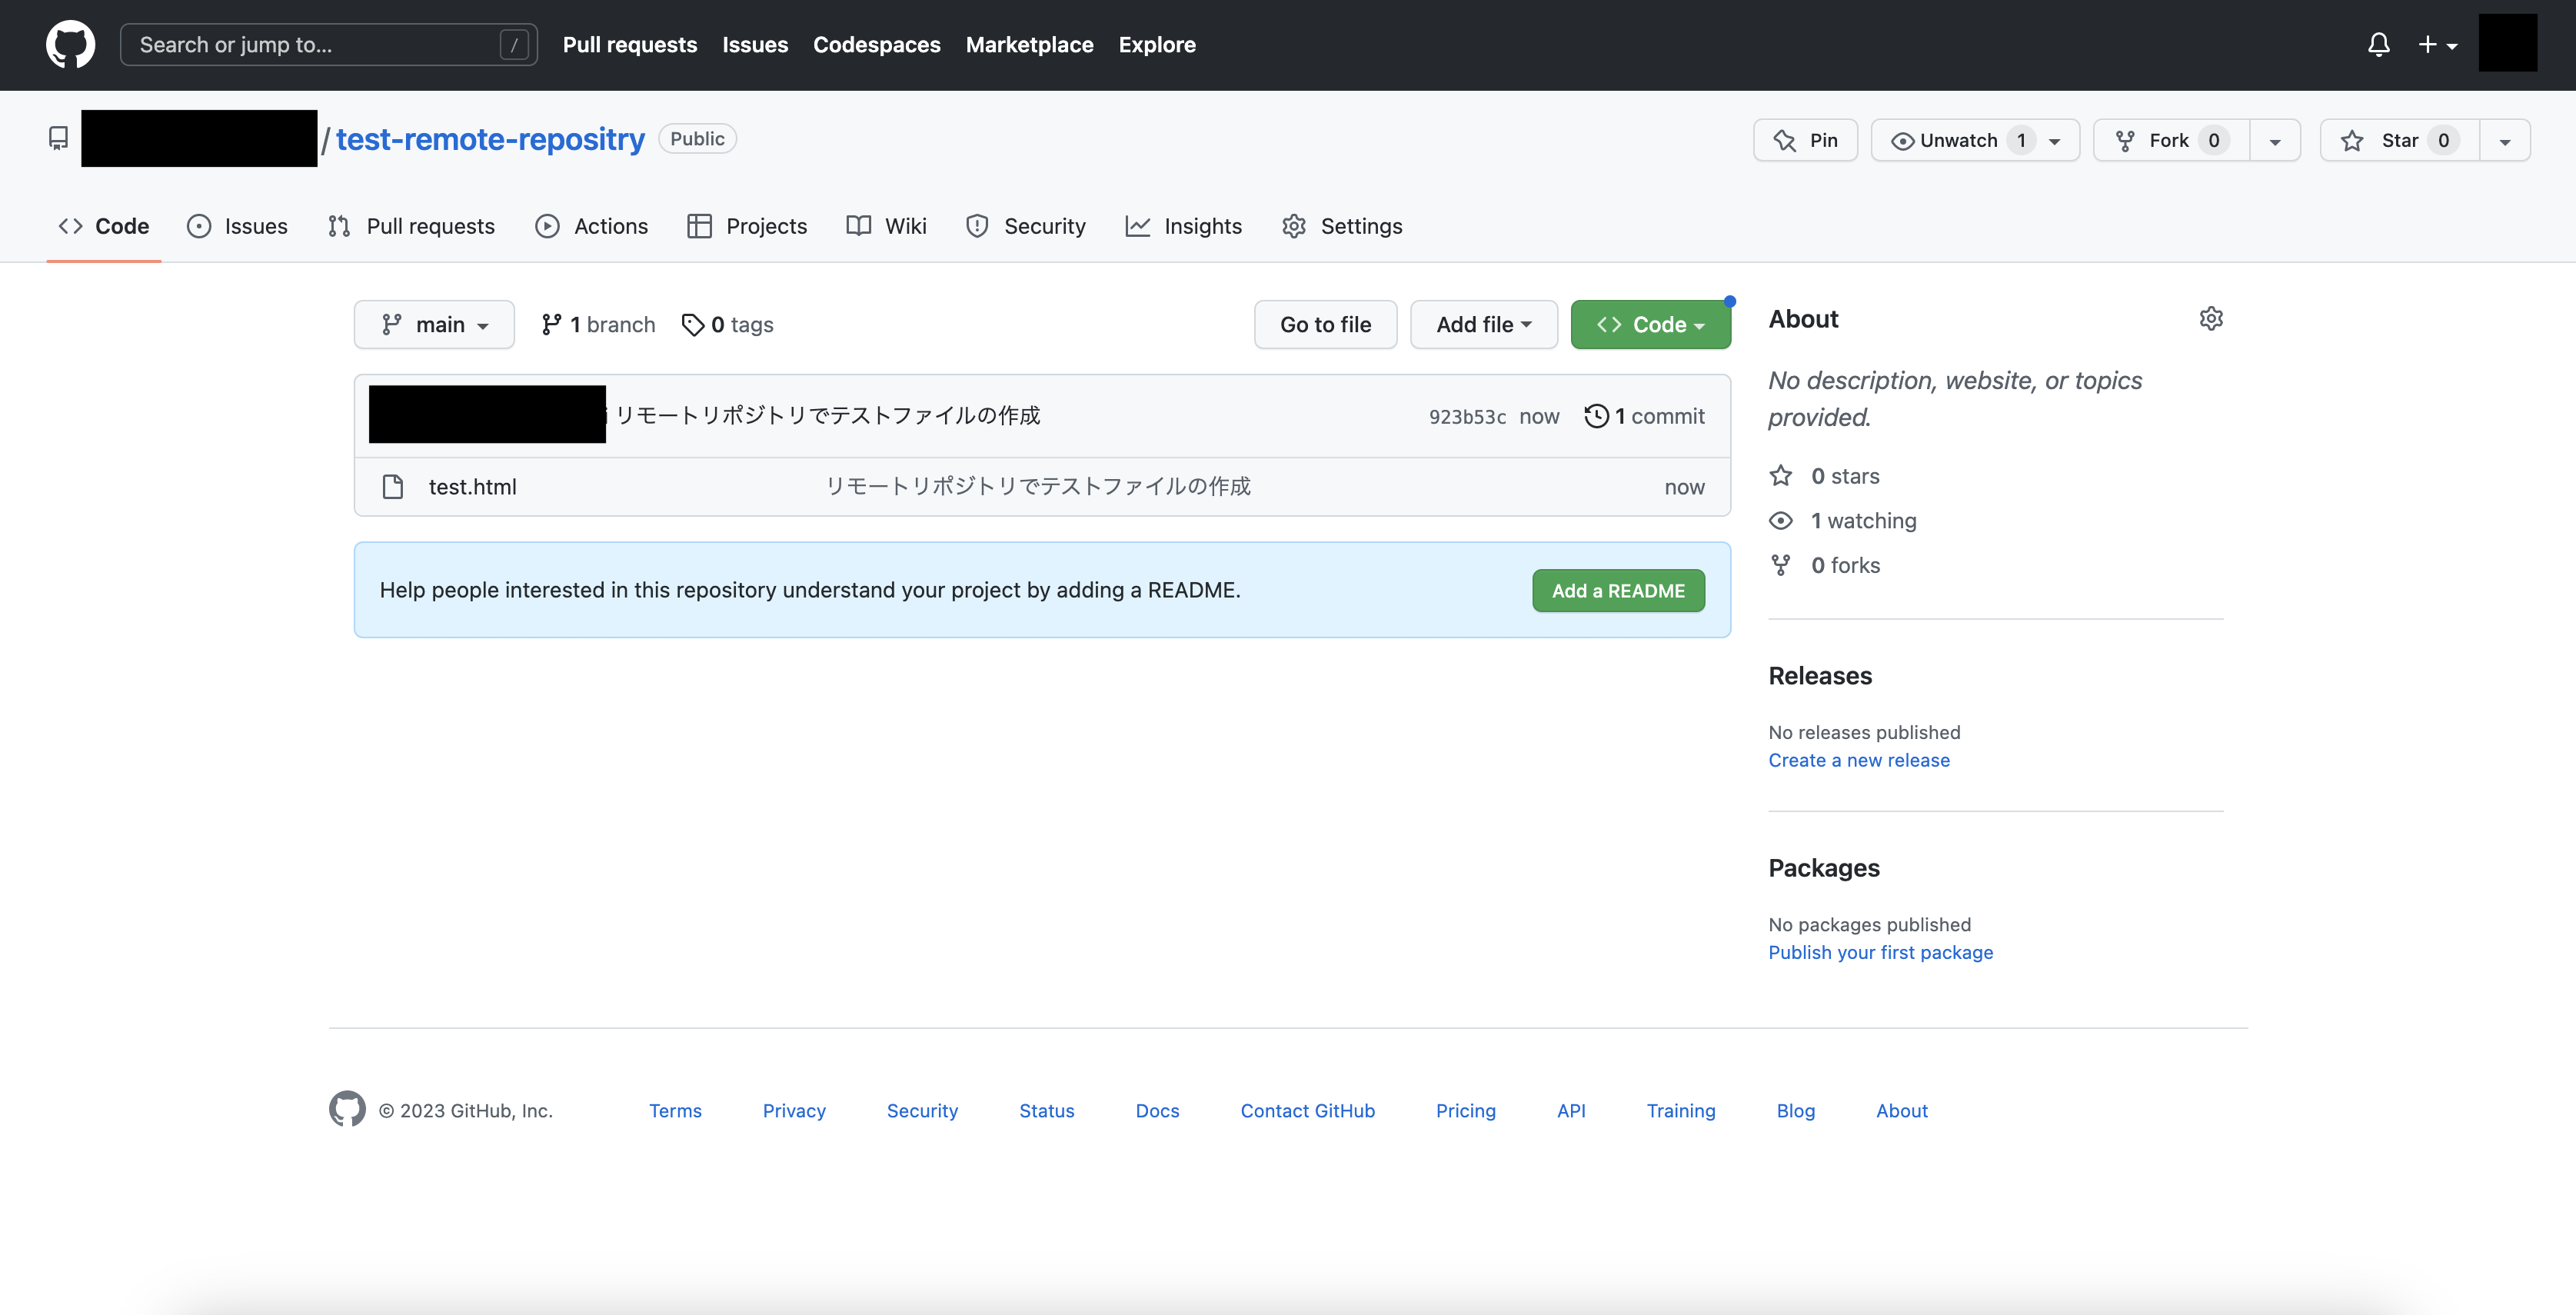Open the footer API link
The image size is (2576, 1315).
click(x=1571, y=1111)
